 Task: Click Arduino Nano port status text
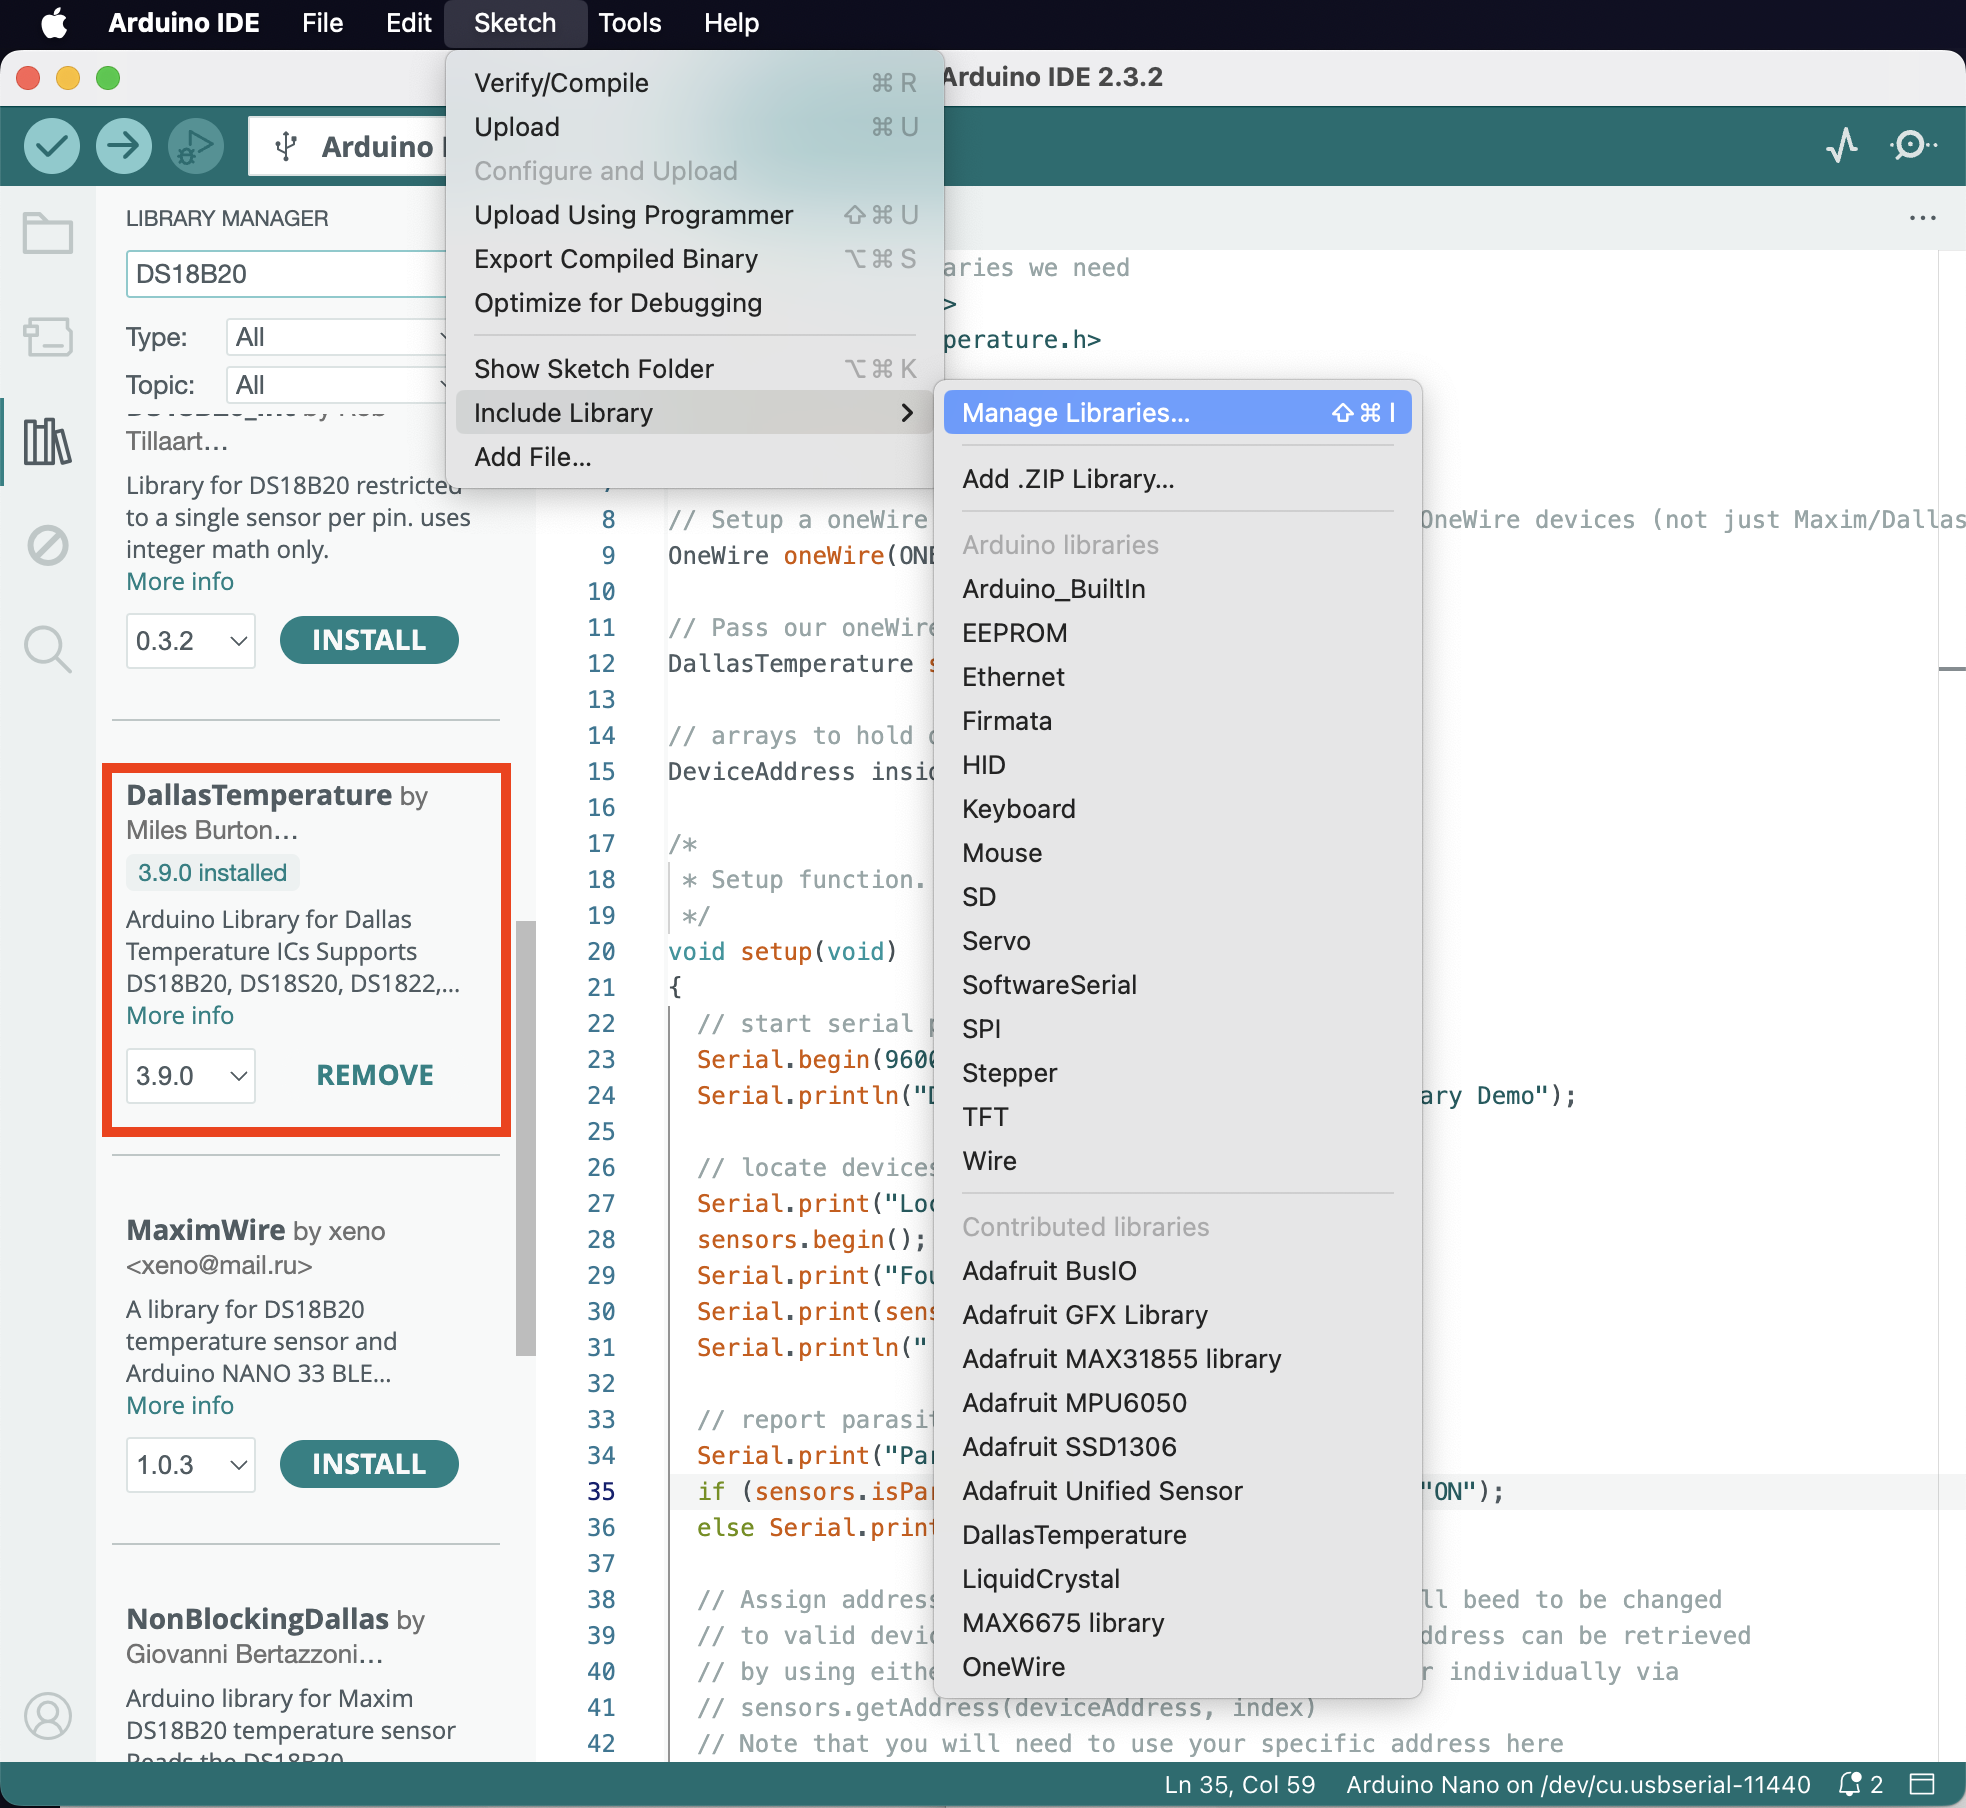(x=1578, y=1784)
